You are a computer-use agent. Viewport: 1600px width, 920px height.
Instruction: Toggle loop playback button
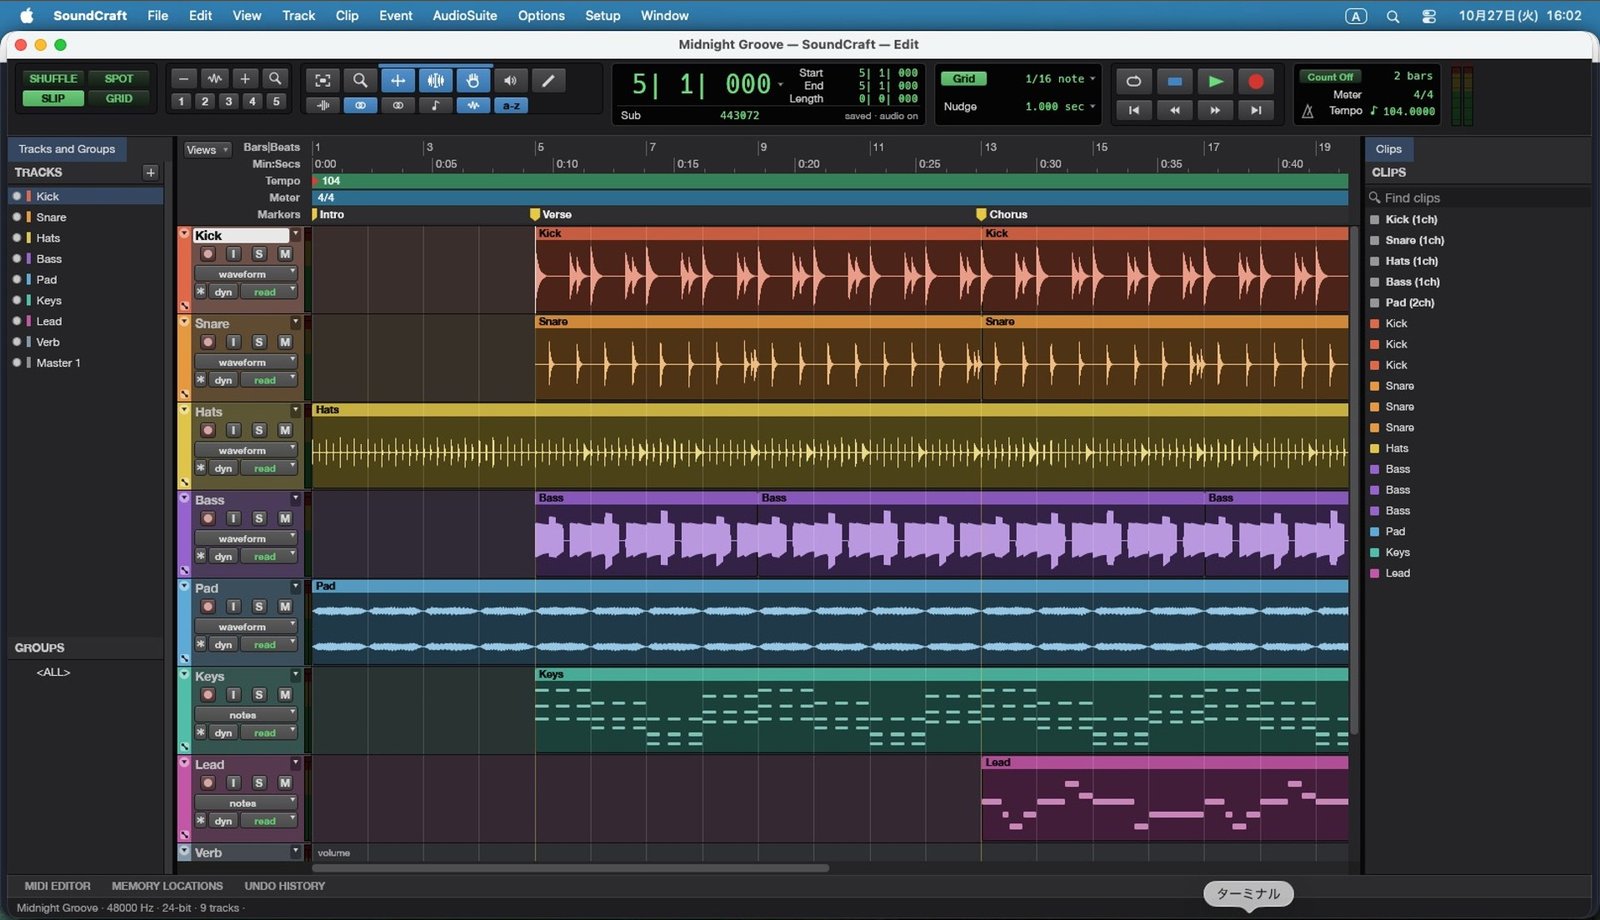(1134, 82)
